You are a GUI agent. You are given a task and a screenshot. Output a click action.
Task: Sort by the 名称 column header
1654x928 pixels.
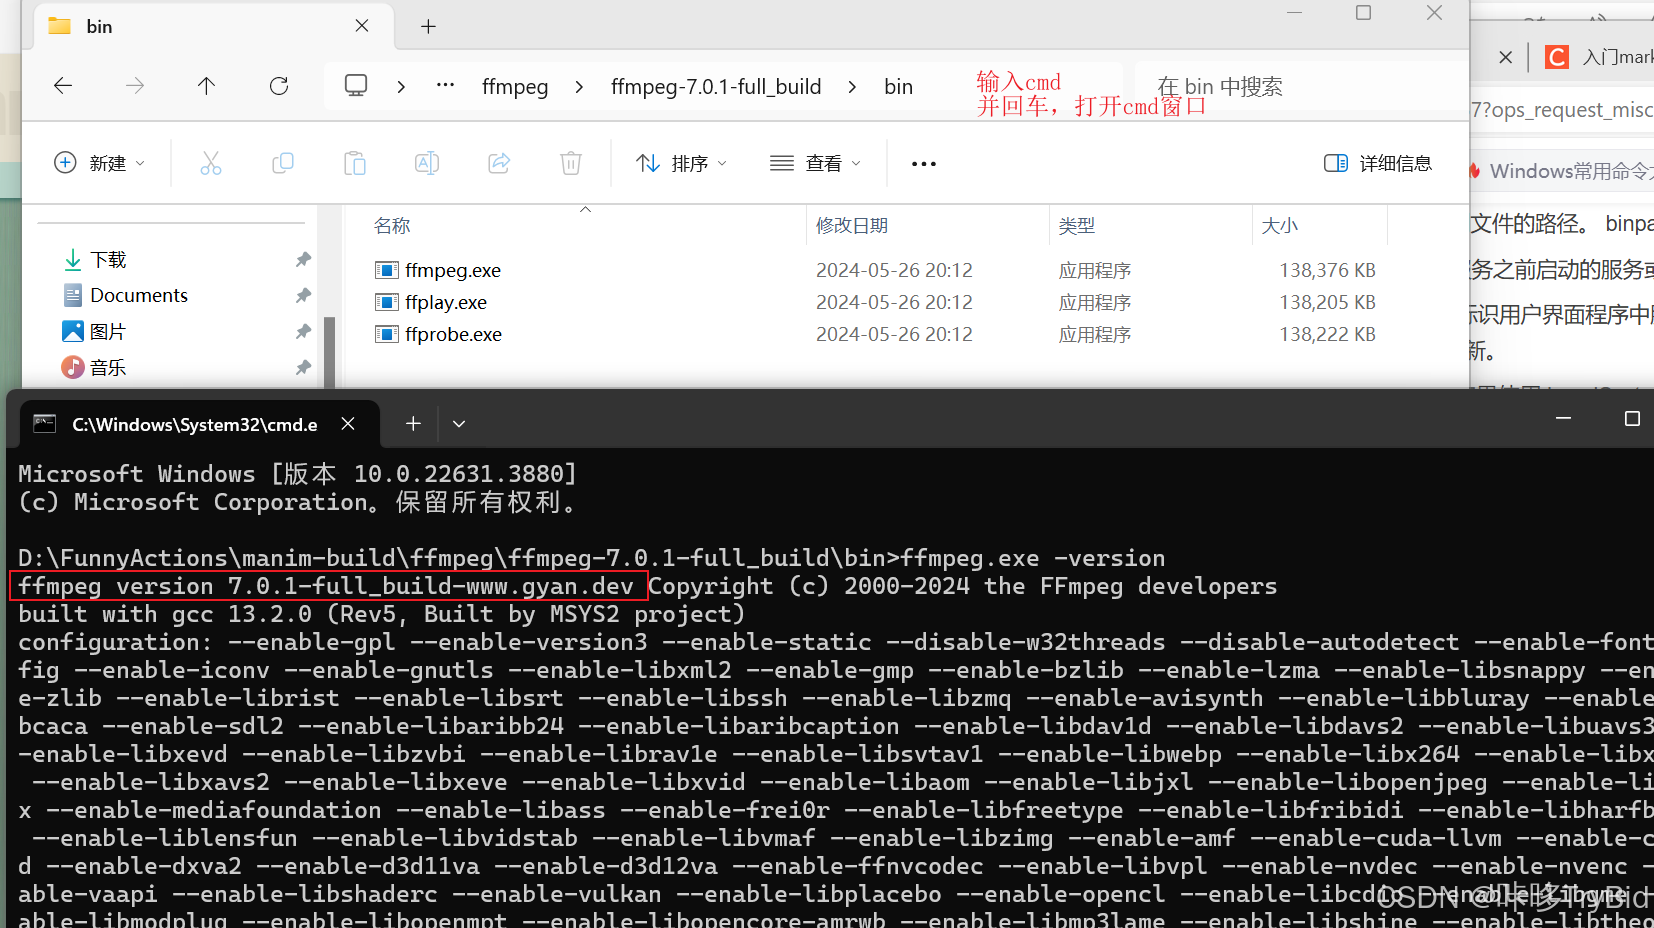pyautogui.click(x=393, y=226)
